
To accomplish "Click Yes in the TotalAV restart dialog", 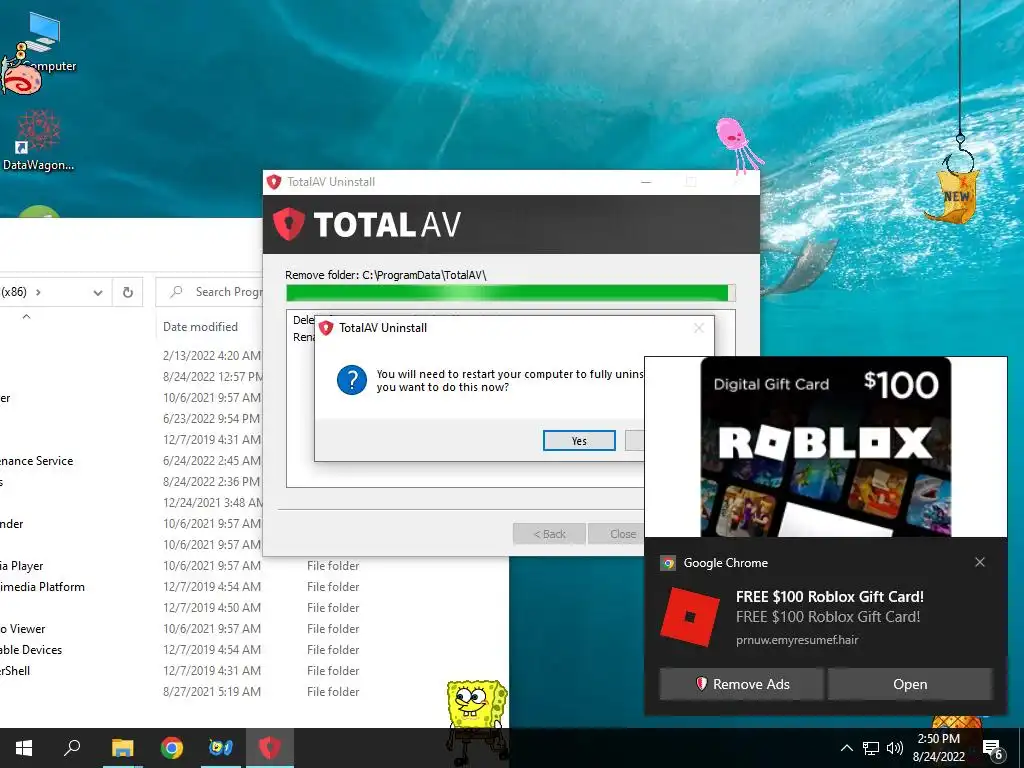I will pos(579,441).
